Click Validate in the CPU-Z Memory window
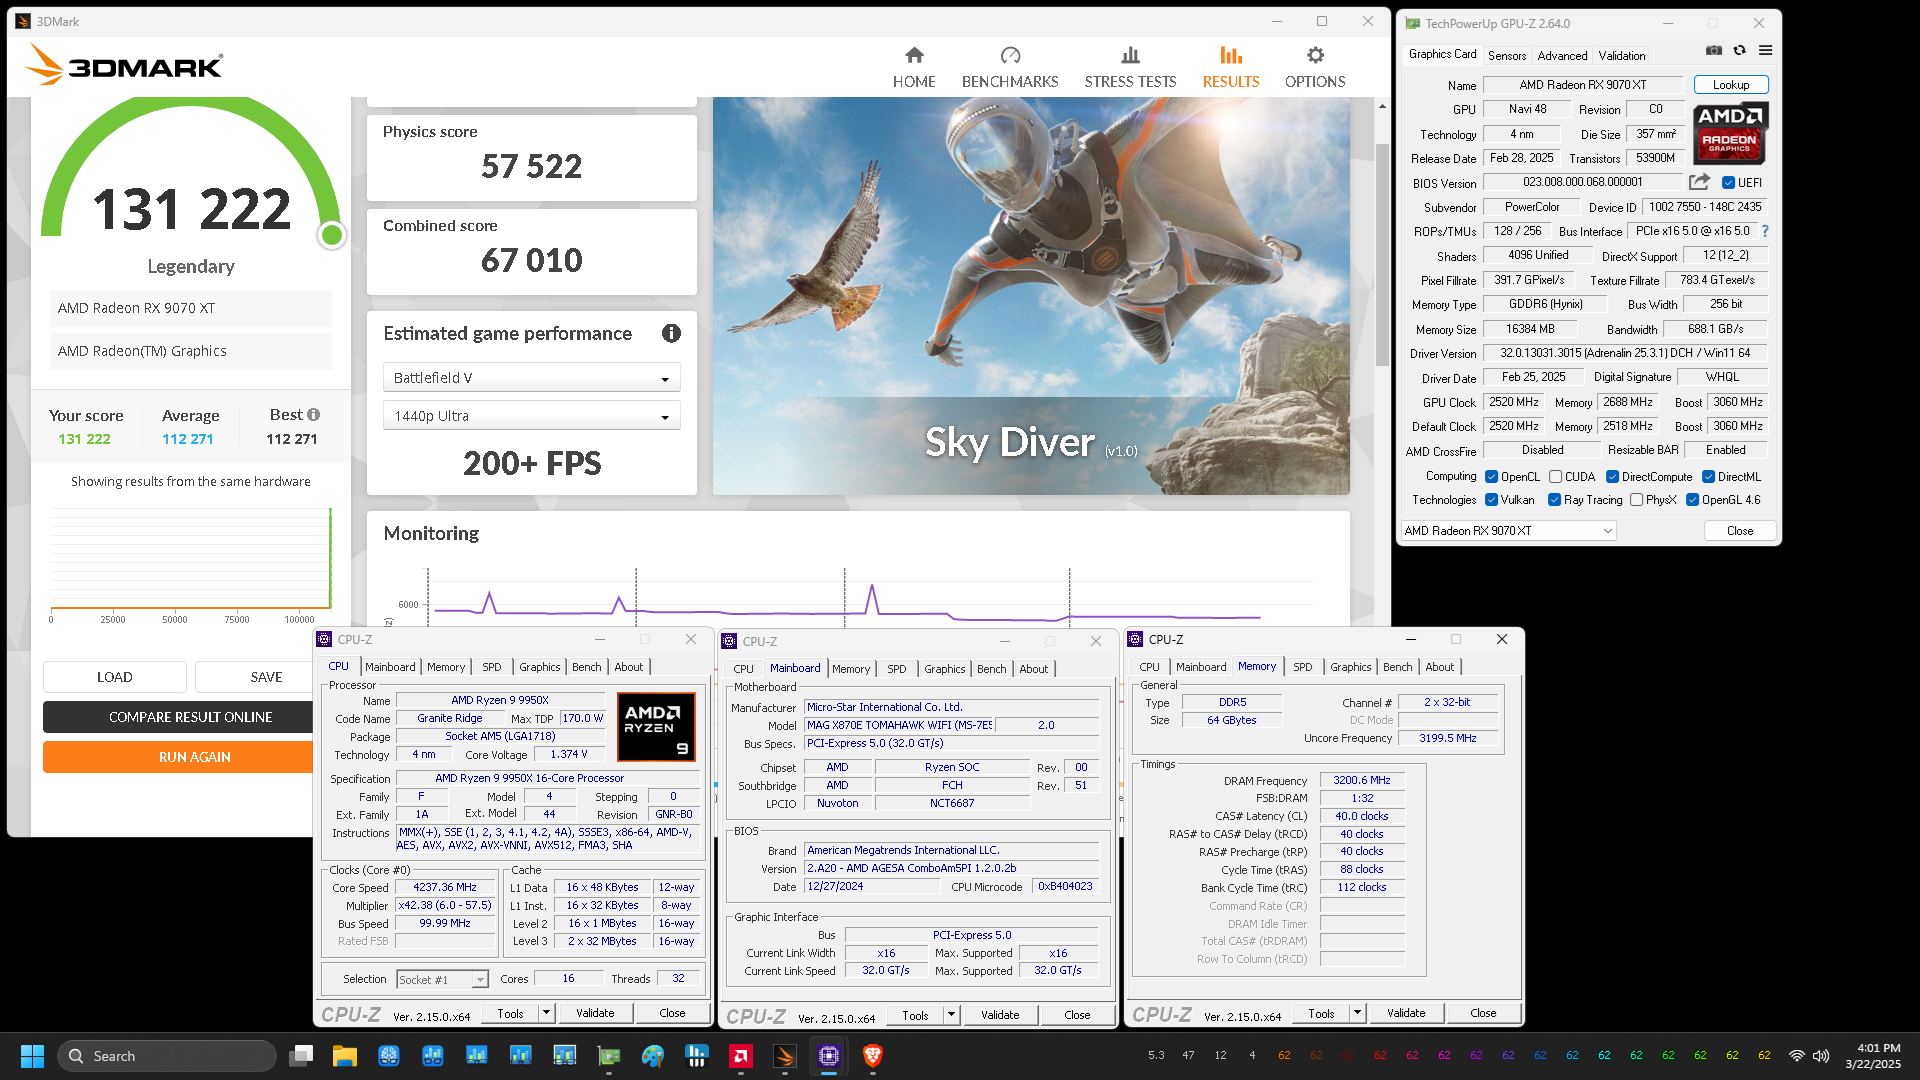Image resolution: width=1920 pixels, height=1080 pixels. pos(1406,1013)
